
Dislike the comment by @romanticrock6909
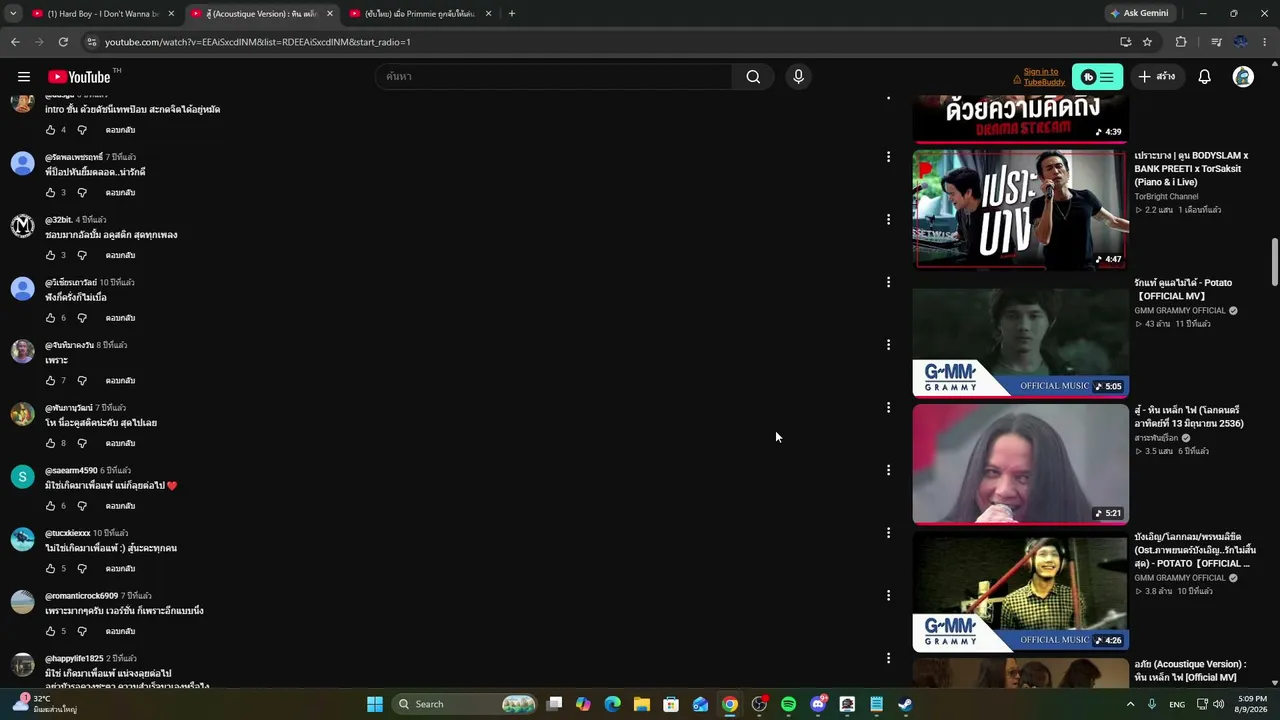click(82, 631)
